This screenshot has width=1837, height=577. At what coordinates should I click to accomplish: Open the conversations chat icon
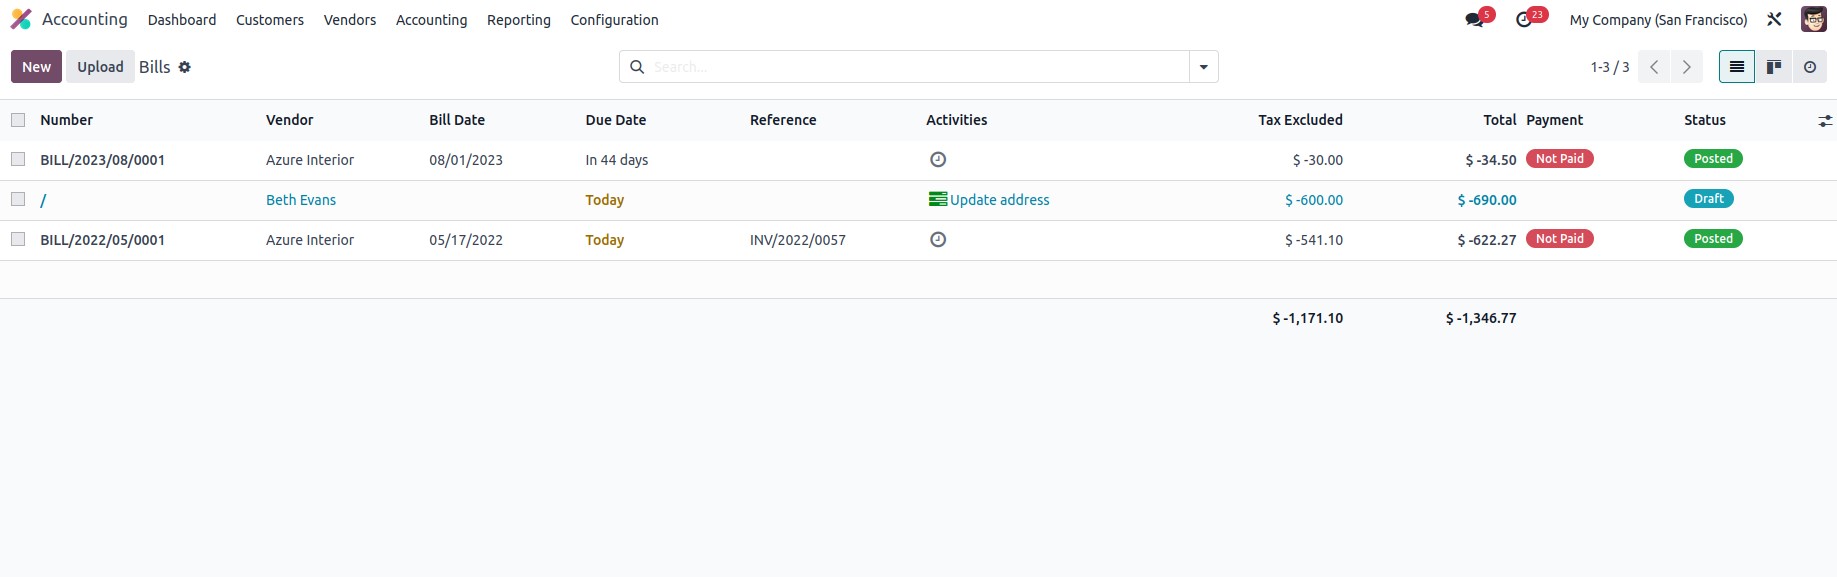pos(1474,20)
